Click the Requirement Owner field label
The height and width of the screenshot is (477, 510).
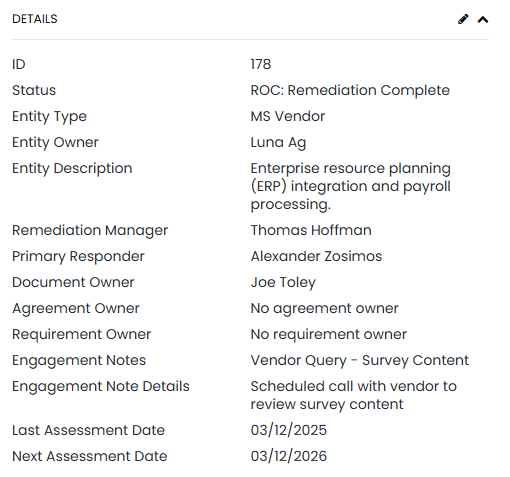coord(81,334)
